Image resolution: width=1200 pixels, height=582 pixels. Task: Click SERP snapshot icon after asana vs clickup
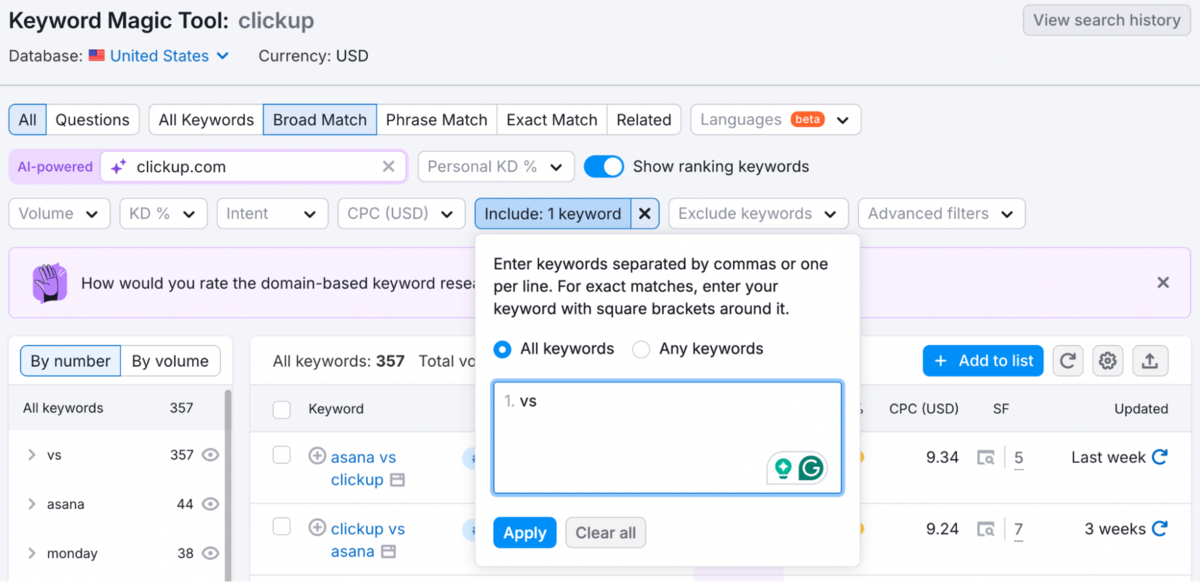click(x=397, y=480)
